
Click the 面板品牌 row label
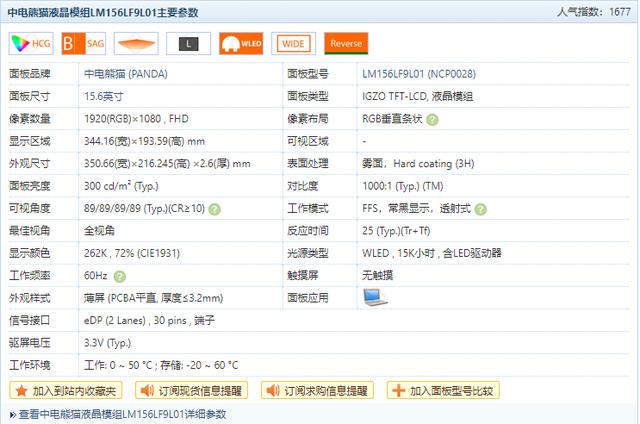click(29, 74)
